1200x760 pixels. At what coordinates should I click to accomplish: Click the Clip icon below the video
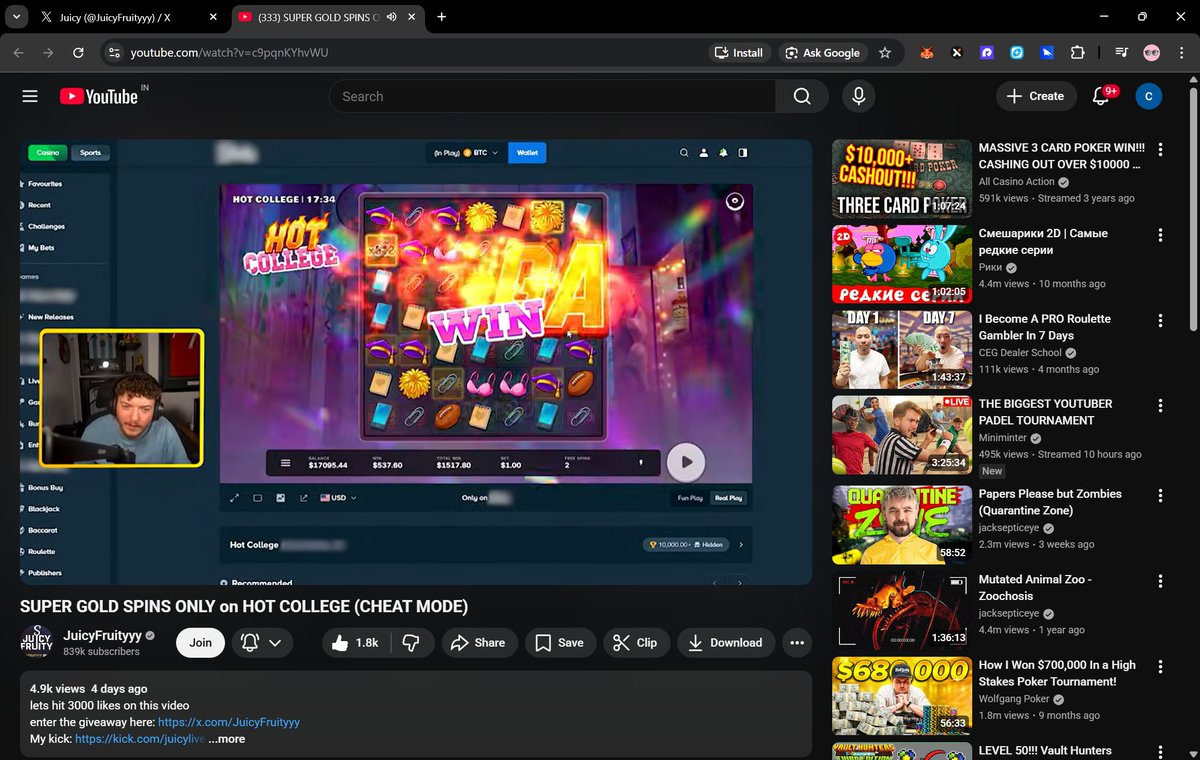(622, 643)
